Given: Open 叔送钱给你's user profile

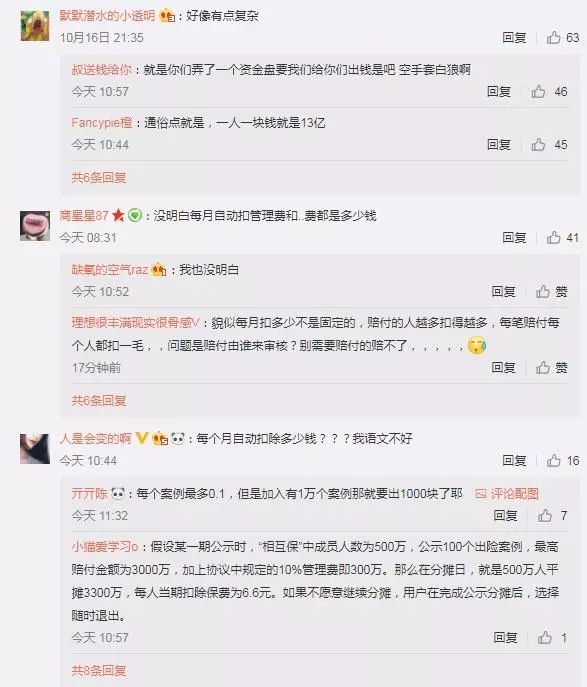Looking at the screenshot, I should [x=102, y=69].
